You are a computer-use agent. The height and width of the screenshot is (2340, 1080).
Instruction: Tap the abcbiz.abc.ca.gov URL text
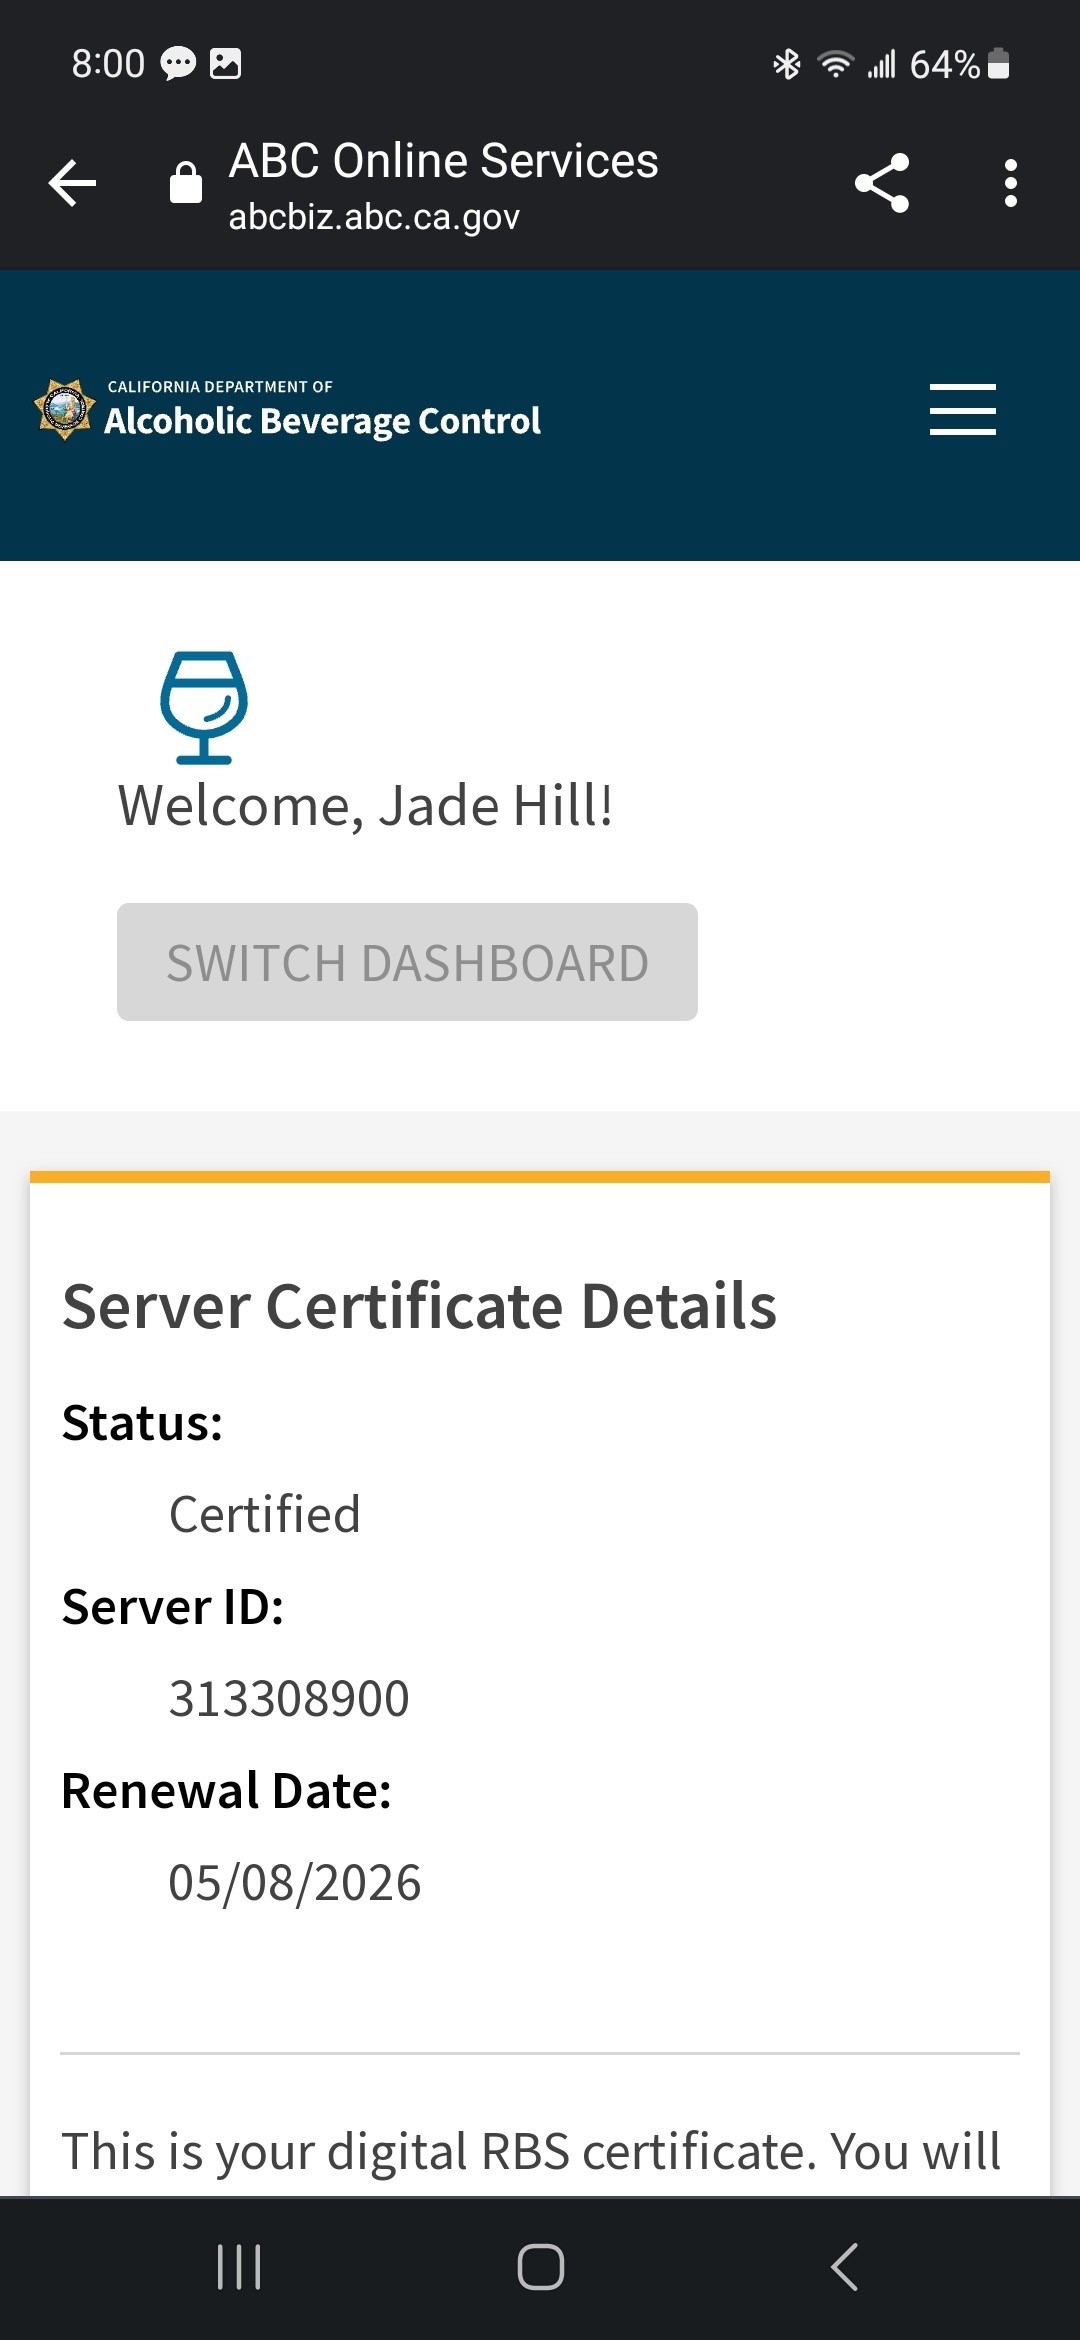tap(374, 217)
